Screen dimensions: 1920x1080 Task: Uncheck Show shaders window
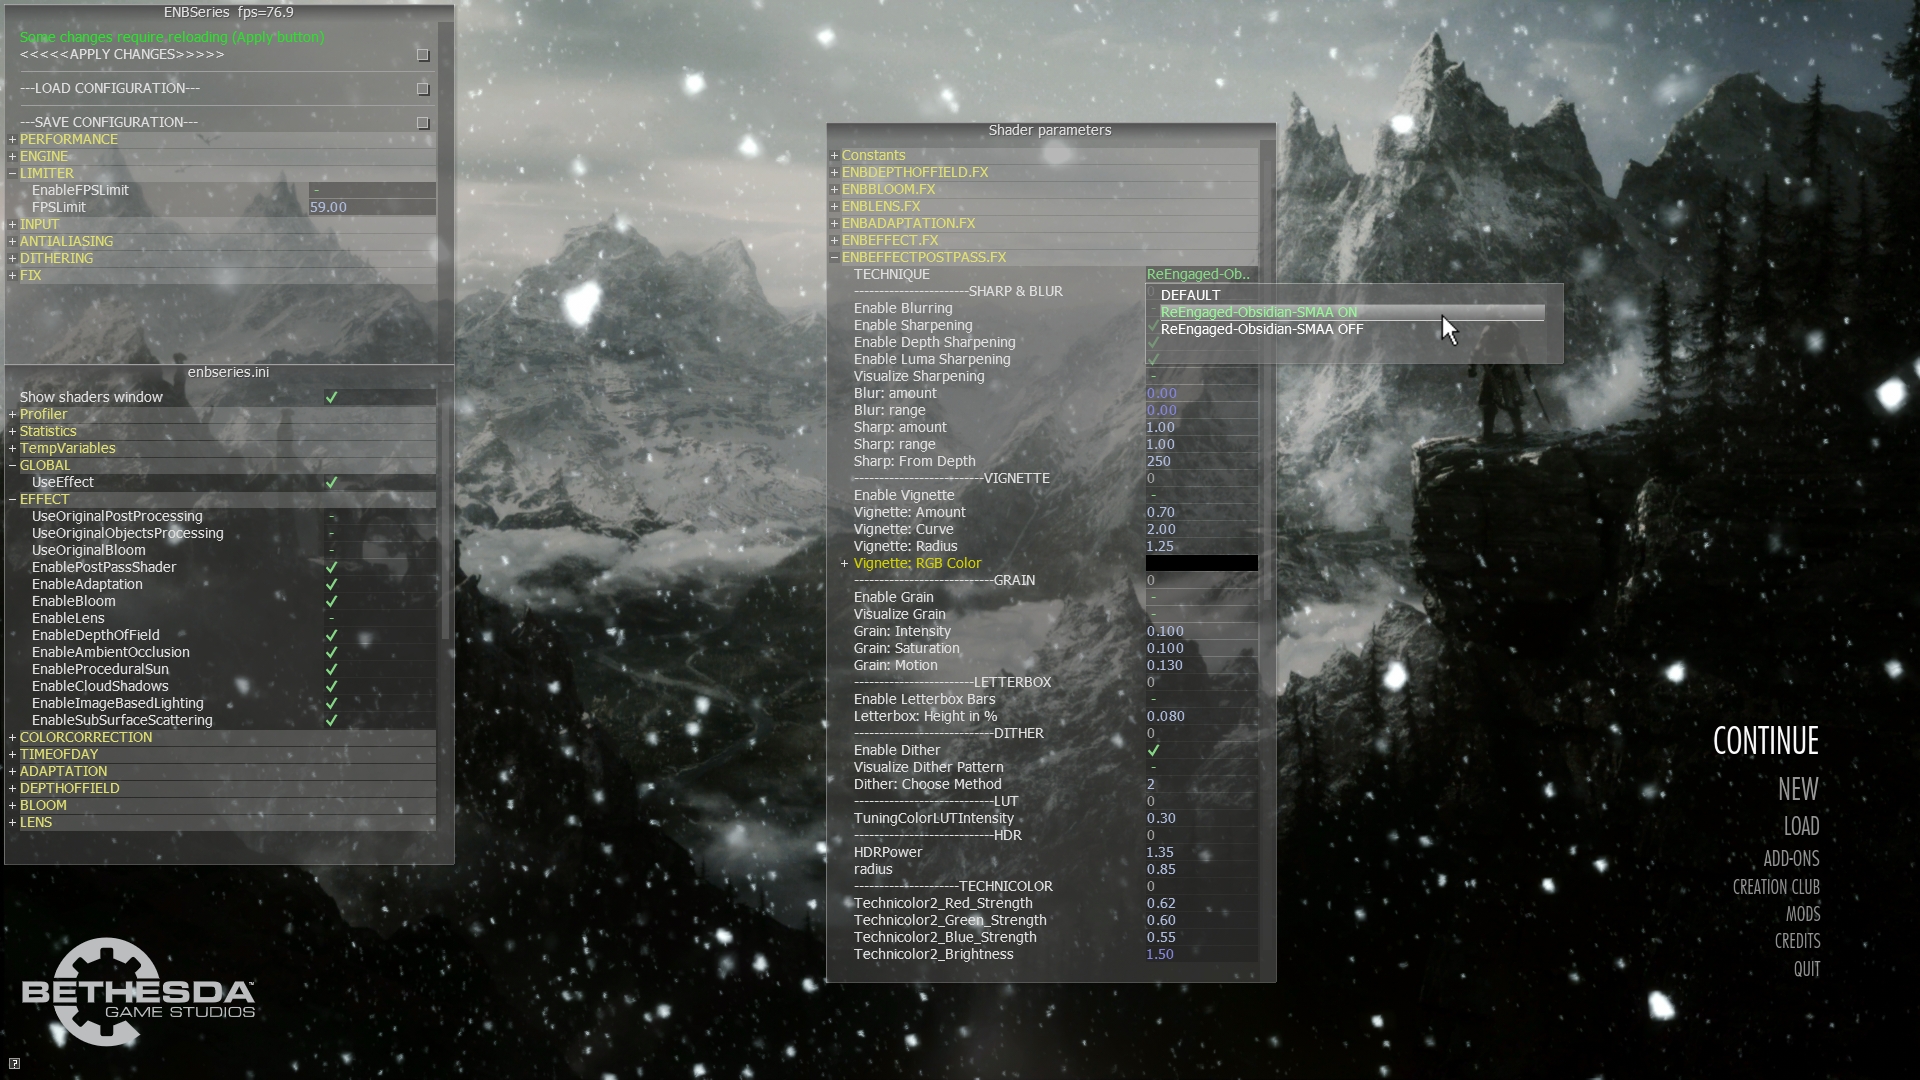(x=331, y=398)
